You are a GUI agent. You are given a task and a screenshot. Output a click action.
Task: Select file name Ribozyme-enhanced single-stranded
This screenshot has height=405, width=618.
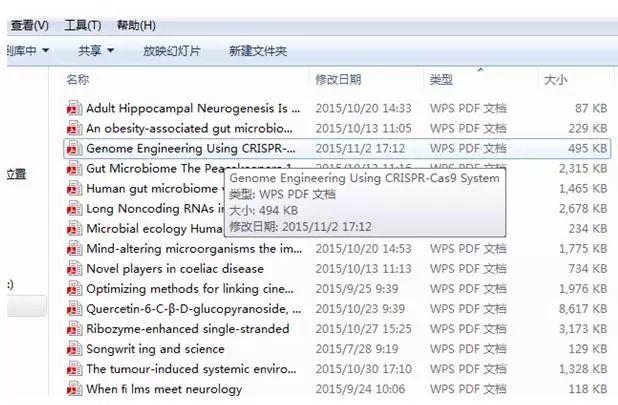[188, 329]
